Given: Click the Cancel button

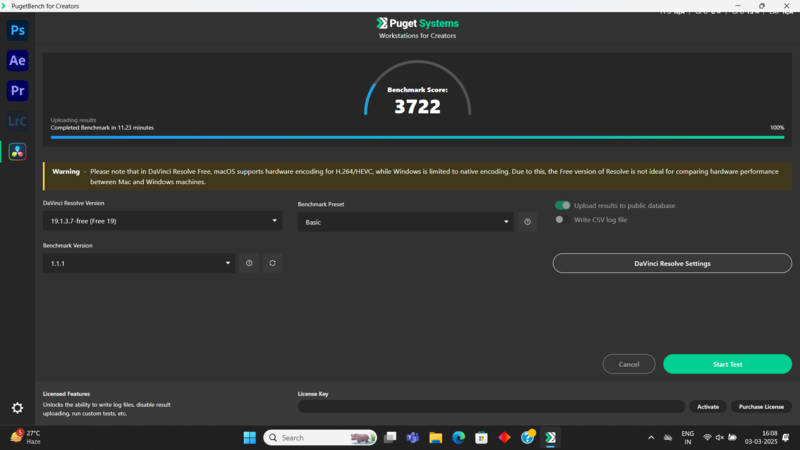Looking at the screenshot, I should coord(629,364).
